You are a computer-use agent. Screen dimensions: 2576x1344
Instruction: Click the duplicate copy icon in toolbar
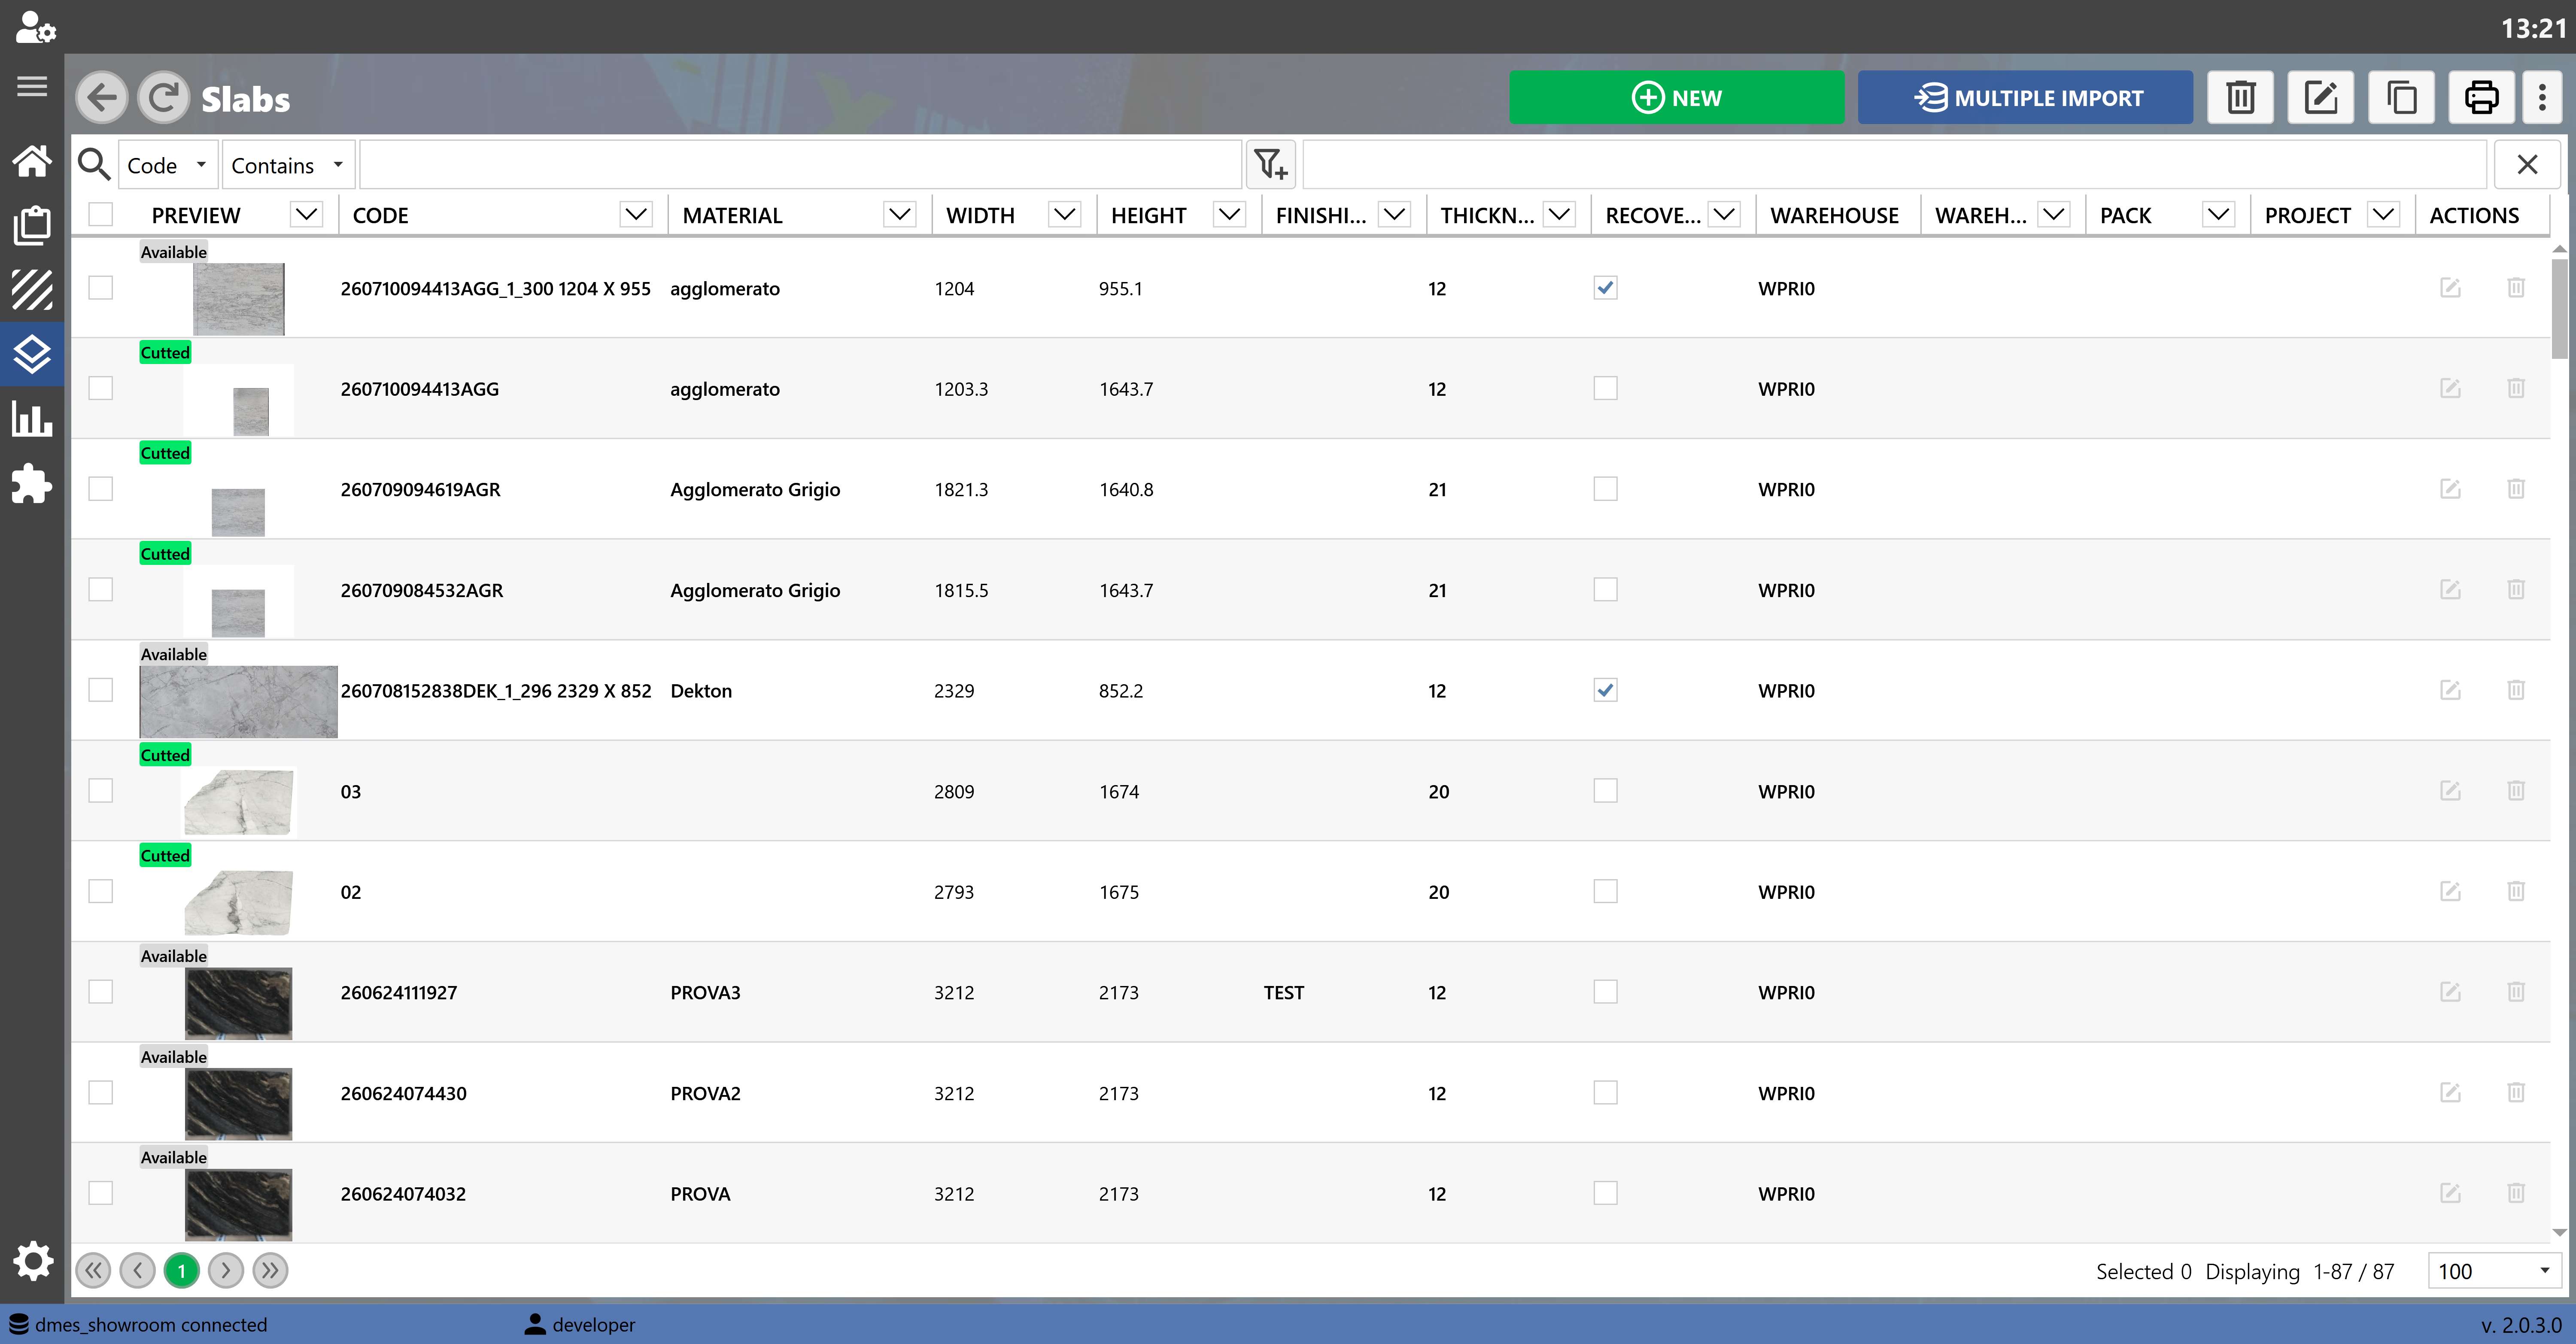[2401, 98]
